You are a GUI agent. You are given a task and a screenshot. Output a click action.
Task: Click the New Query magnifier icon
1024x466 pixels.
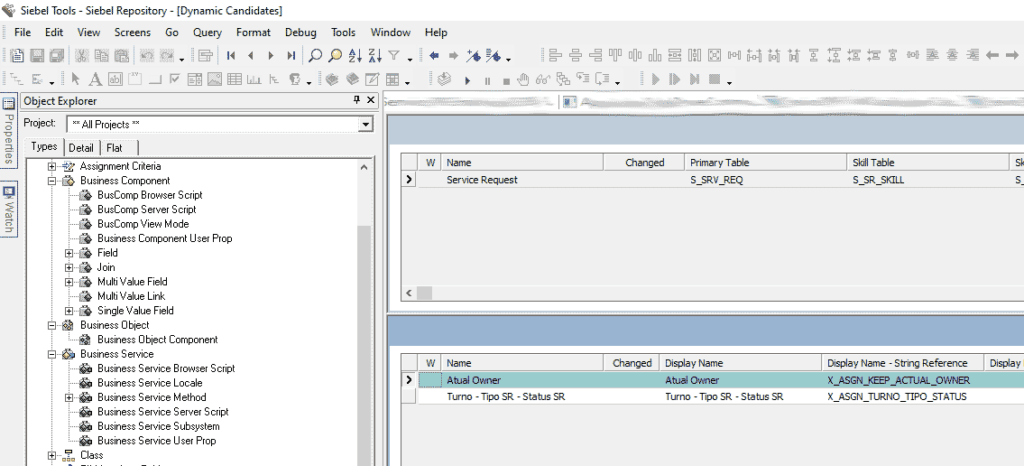[315, 56]
